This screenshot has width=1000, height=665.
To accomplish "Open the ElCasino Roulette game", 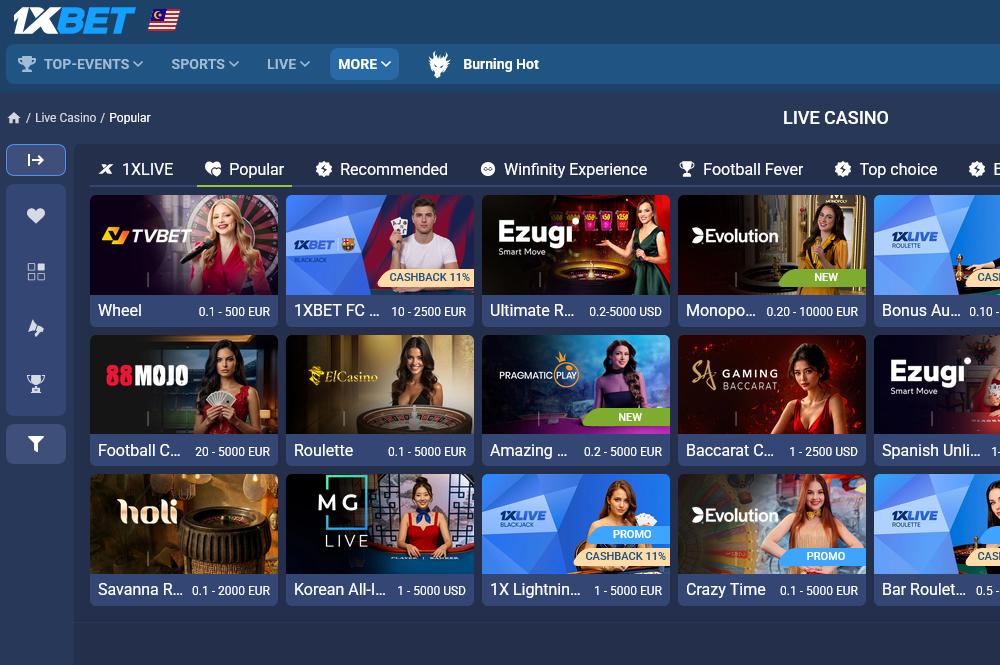I will tap(380, 400).
